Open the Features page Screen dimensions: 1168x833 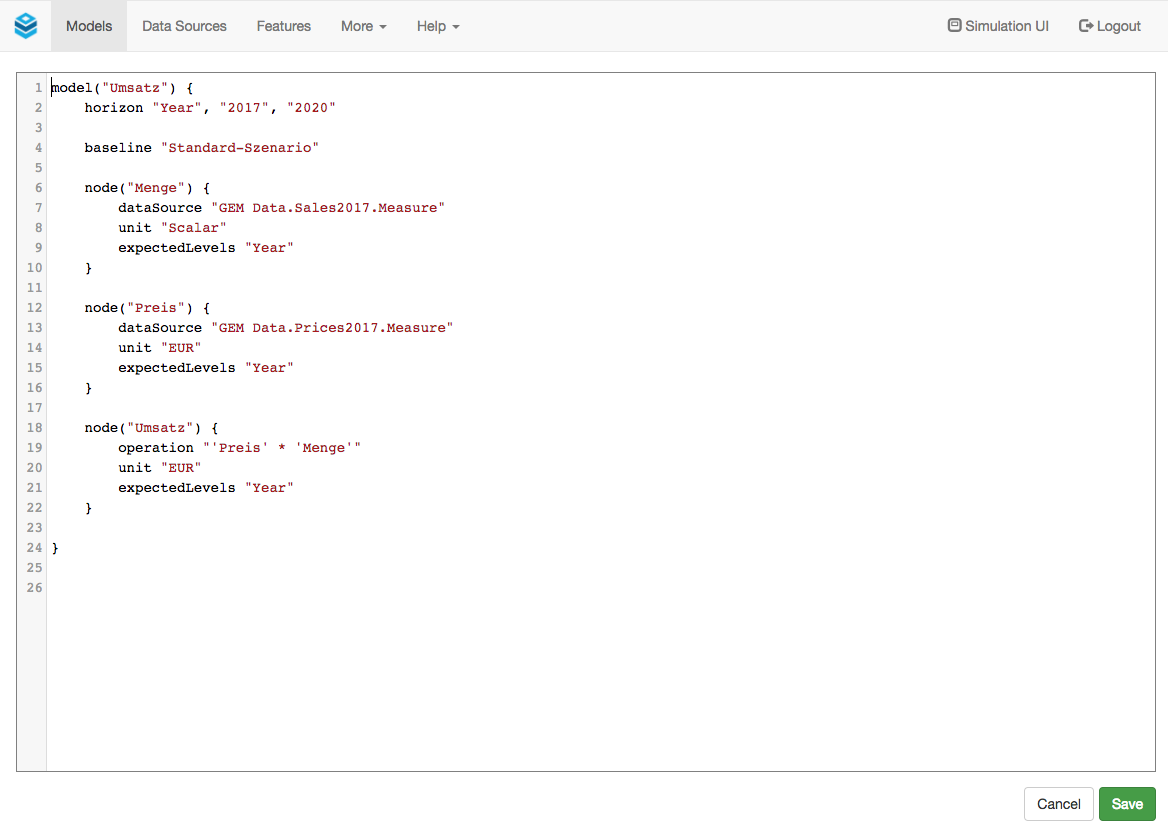[283, 26]
